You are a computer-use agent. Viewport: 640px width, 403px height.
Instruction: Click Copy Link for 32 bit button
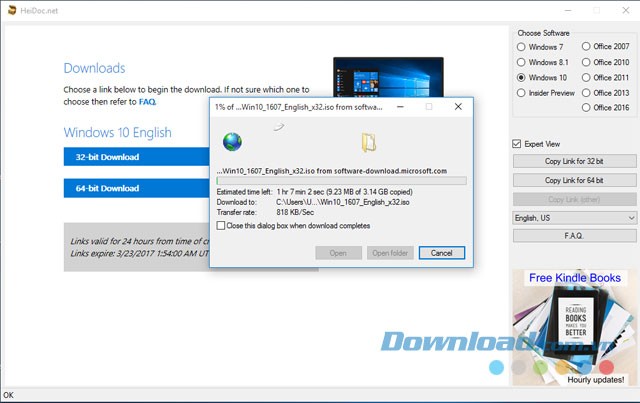tap(574, 161)
